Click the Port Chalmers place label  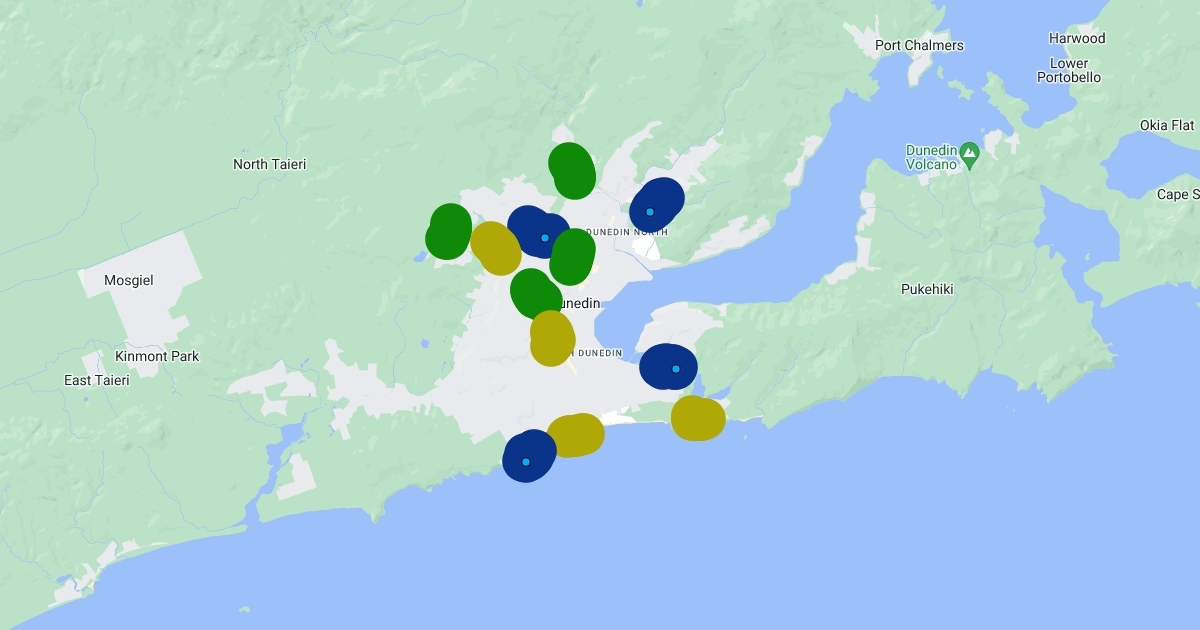point(919,45)
